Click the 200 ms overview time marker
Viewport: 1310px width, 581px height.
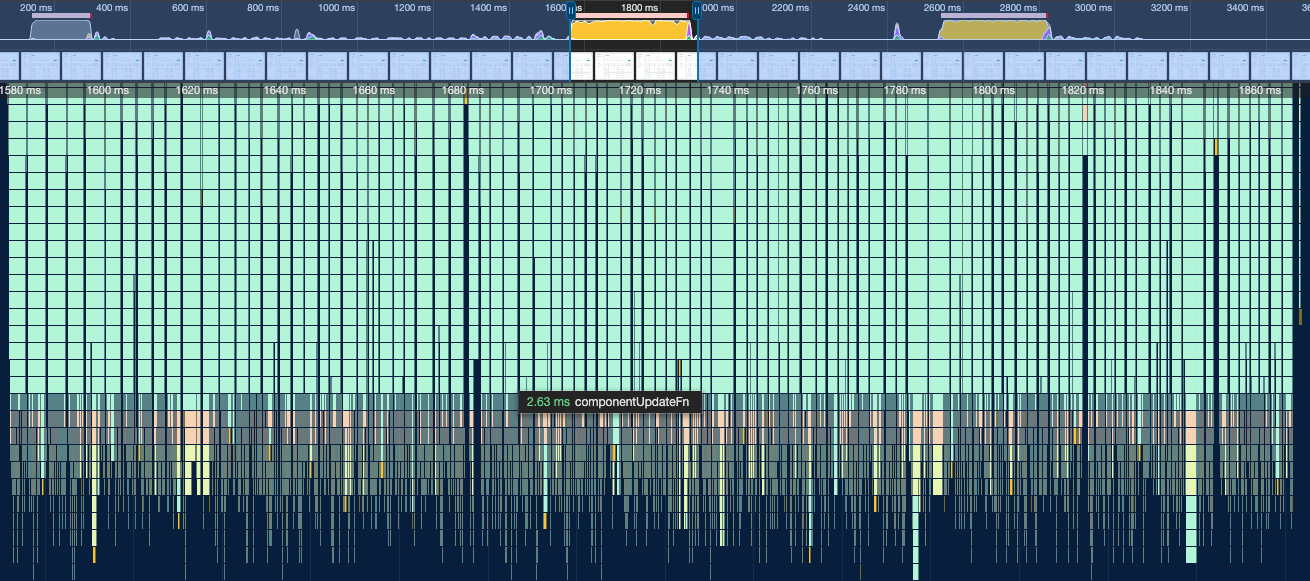(36, 8)
